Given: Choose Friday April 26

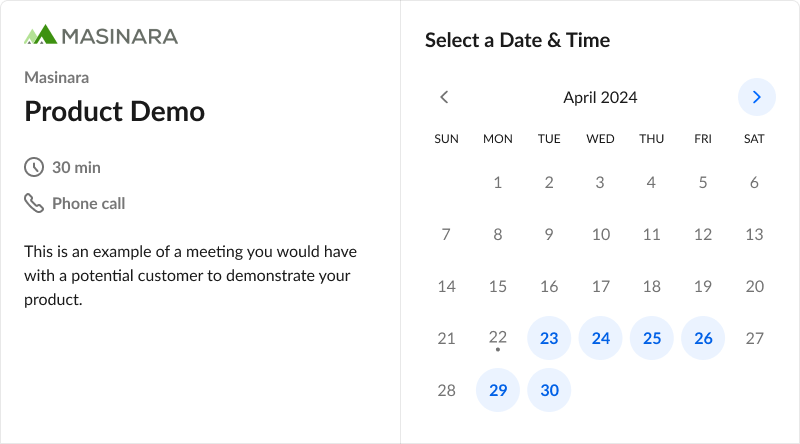Looking at the screenshot, I should coord(703,338).
